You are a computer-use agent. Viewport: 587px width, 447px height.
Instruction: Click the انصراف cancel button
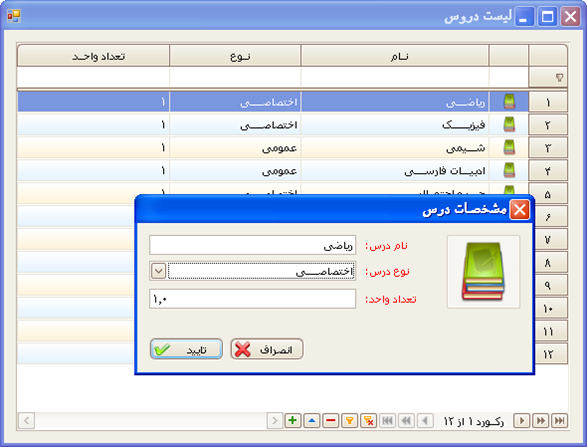(267, 349)
